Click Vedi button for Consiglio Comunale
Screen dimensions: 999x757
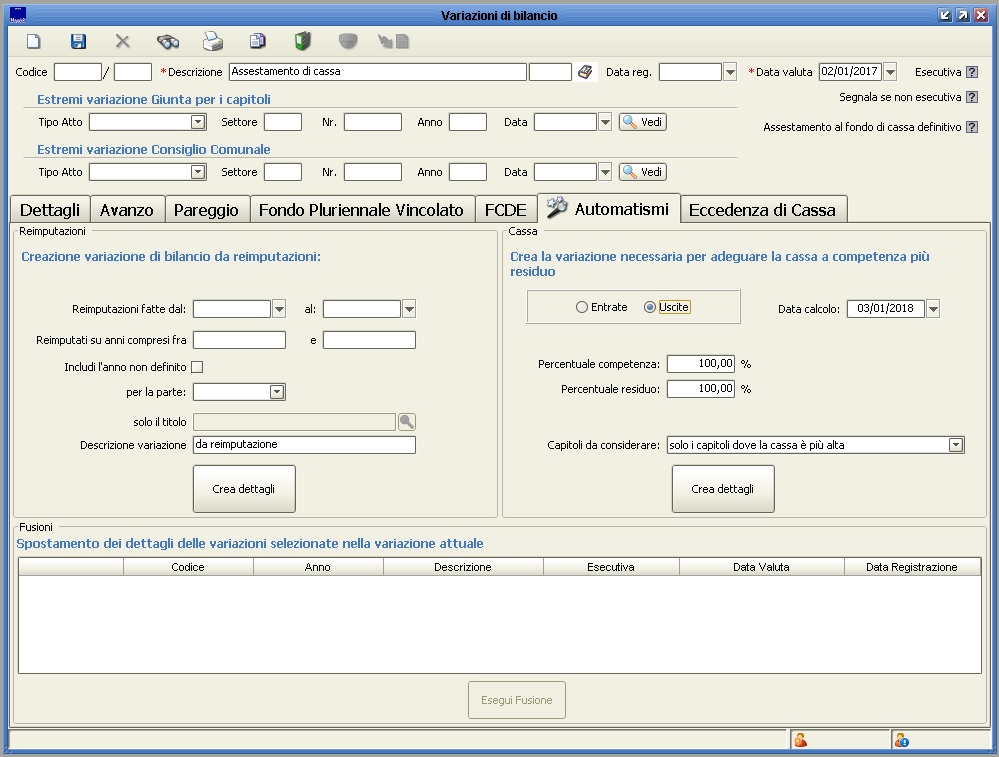point(642,172)
